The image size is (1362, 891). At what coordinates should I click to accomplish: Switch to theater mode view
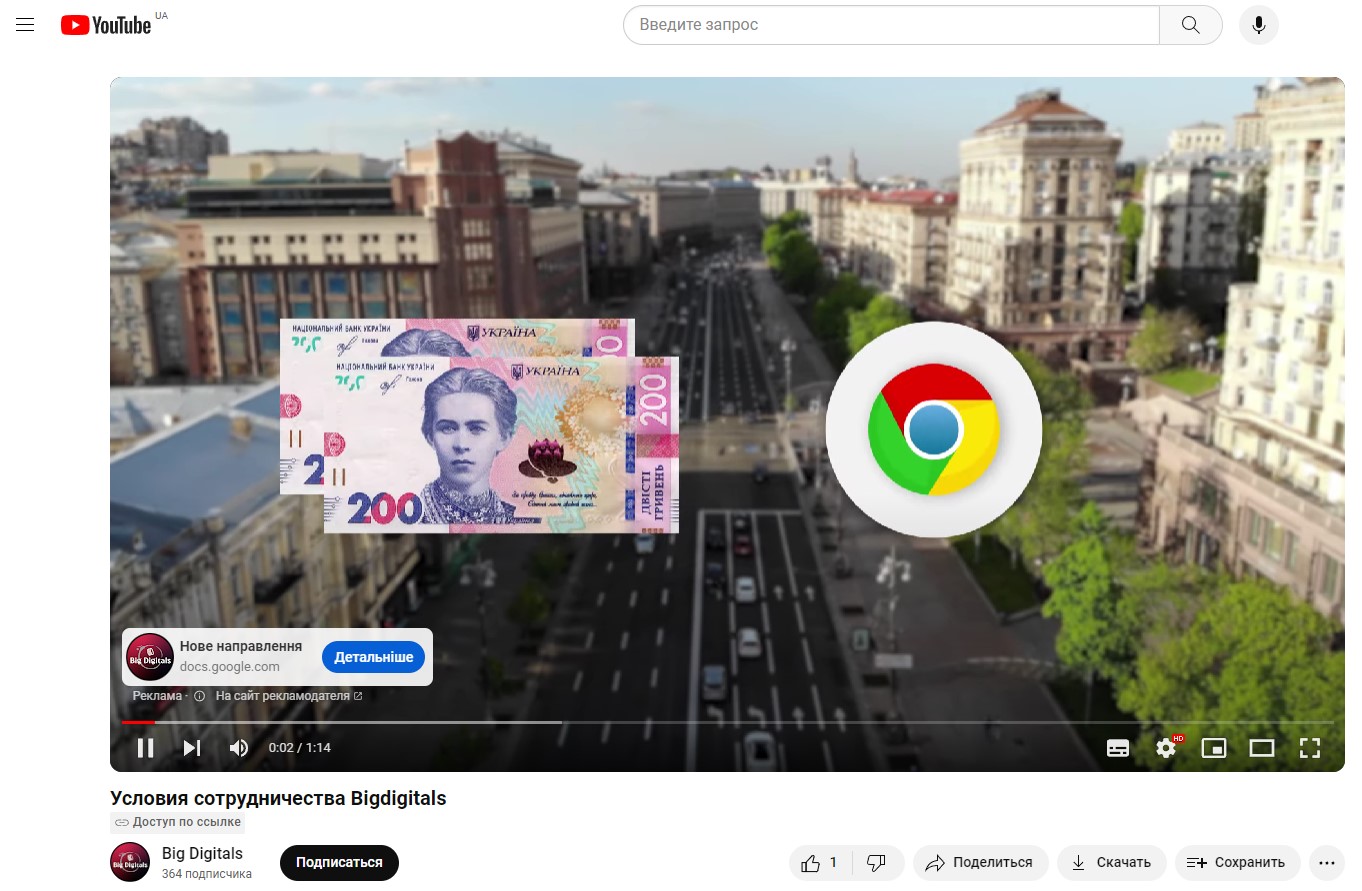click(x=1262, y=748)
